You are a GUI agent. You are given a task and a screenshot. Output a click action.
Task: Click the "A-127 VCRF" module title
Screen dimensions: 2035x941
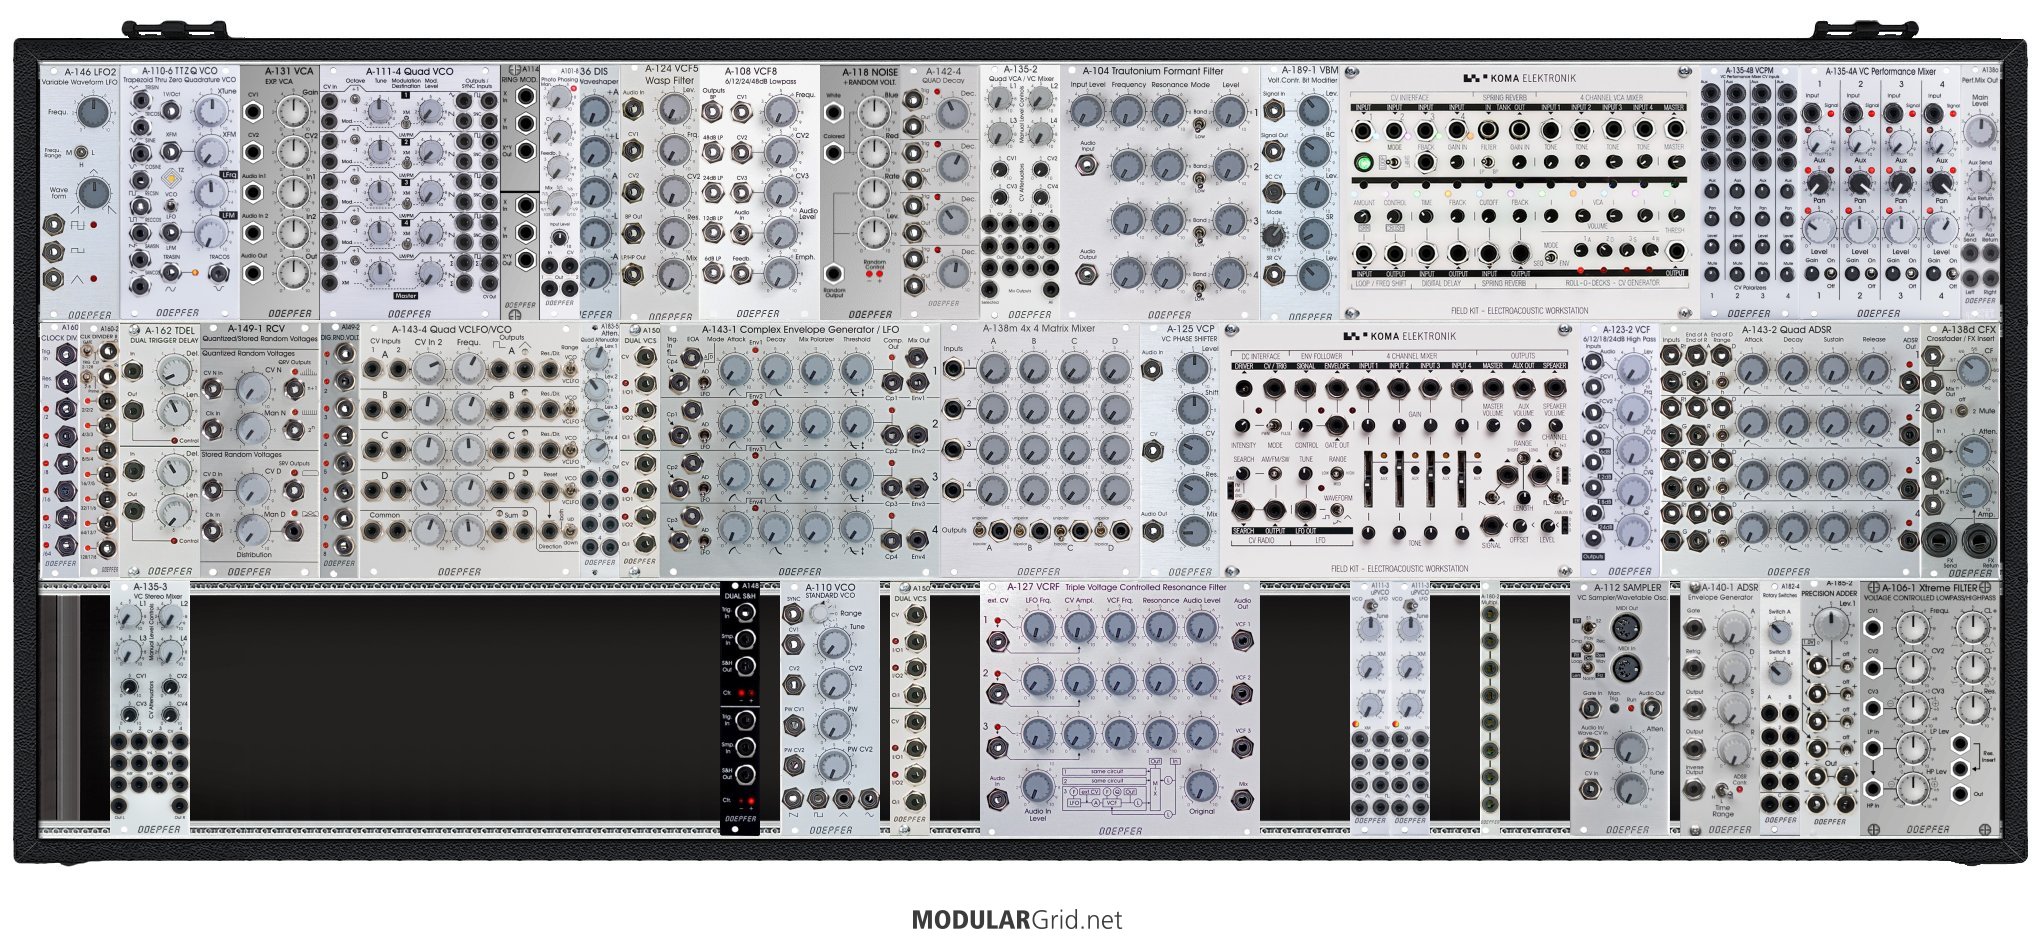pos(1033,587)
